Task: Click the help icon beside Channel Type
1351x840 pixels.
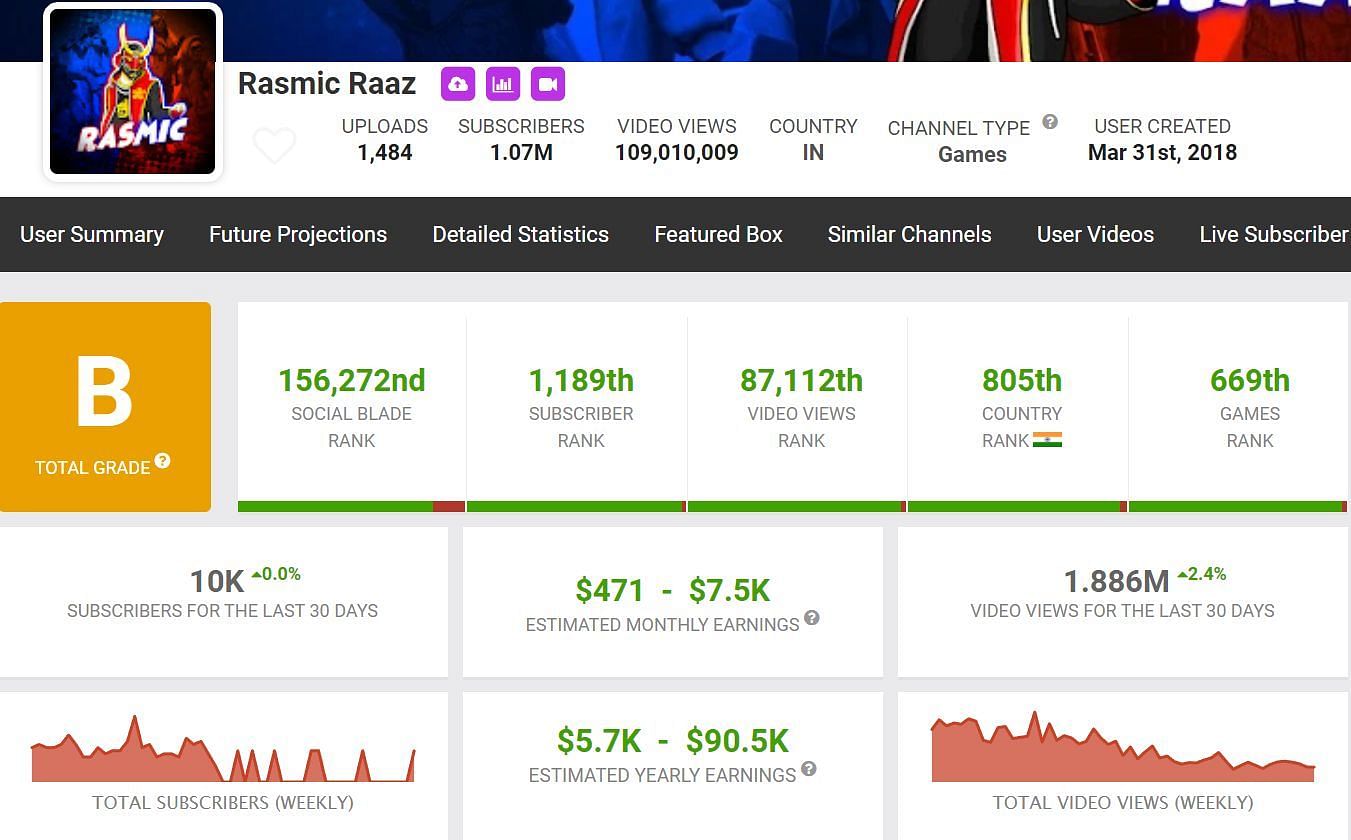Action: [x=1050, y=122]
